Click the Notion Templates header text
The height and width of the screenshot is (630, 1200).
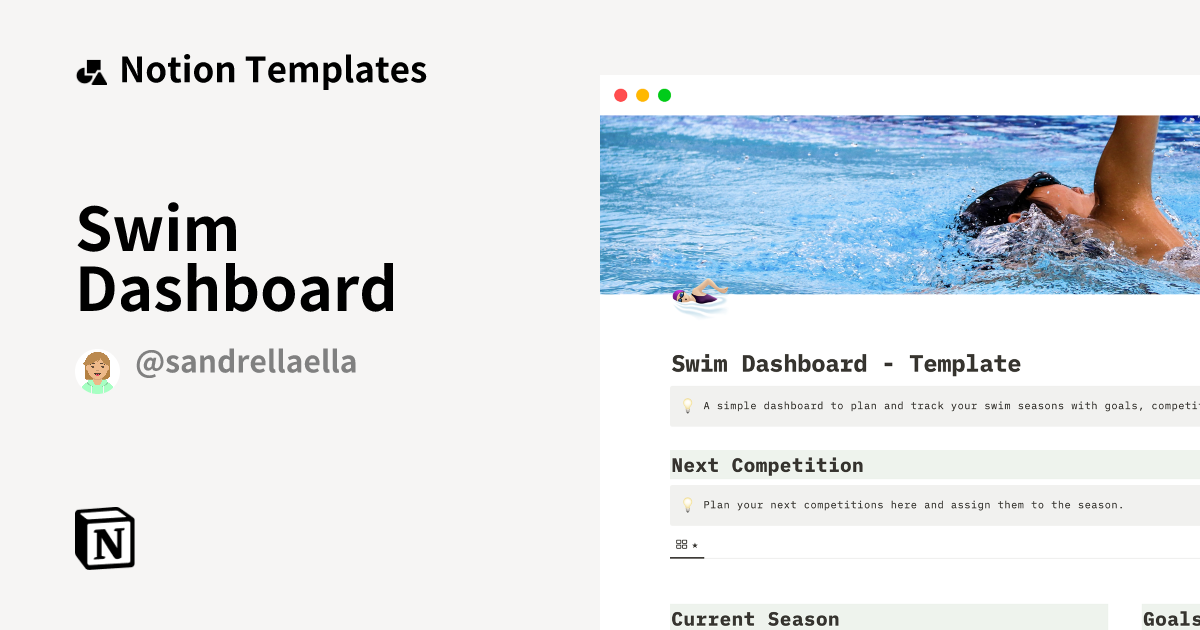pyautogui.click(x=273, y=69)
